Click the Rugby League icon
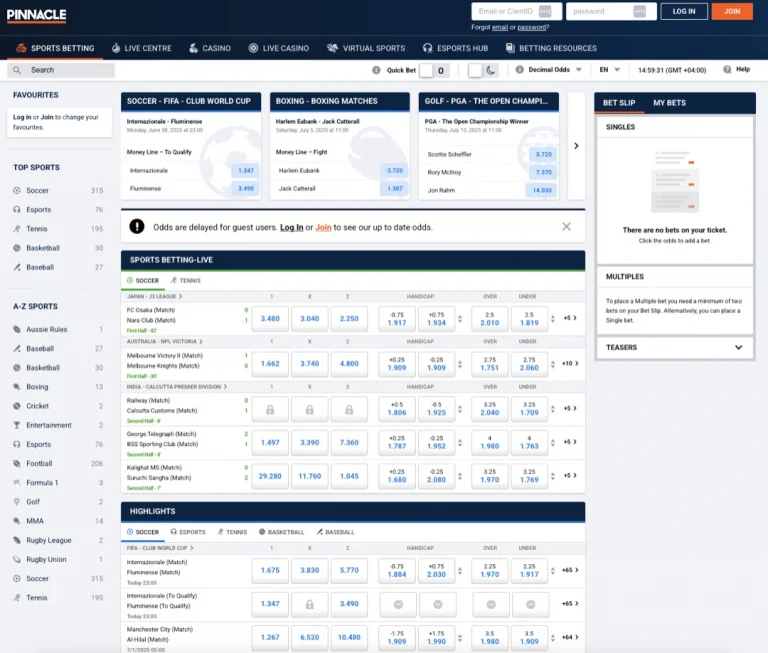Viewport: 768px width, 653px height. pyautogui.click(x=17, y=540)
